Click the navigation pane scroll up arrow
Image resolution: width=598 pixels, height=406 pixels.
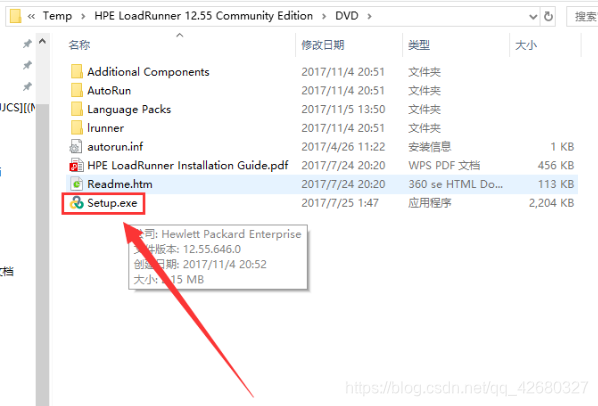[x=42, y=42]
